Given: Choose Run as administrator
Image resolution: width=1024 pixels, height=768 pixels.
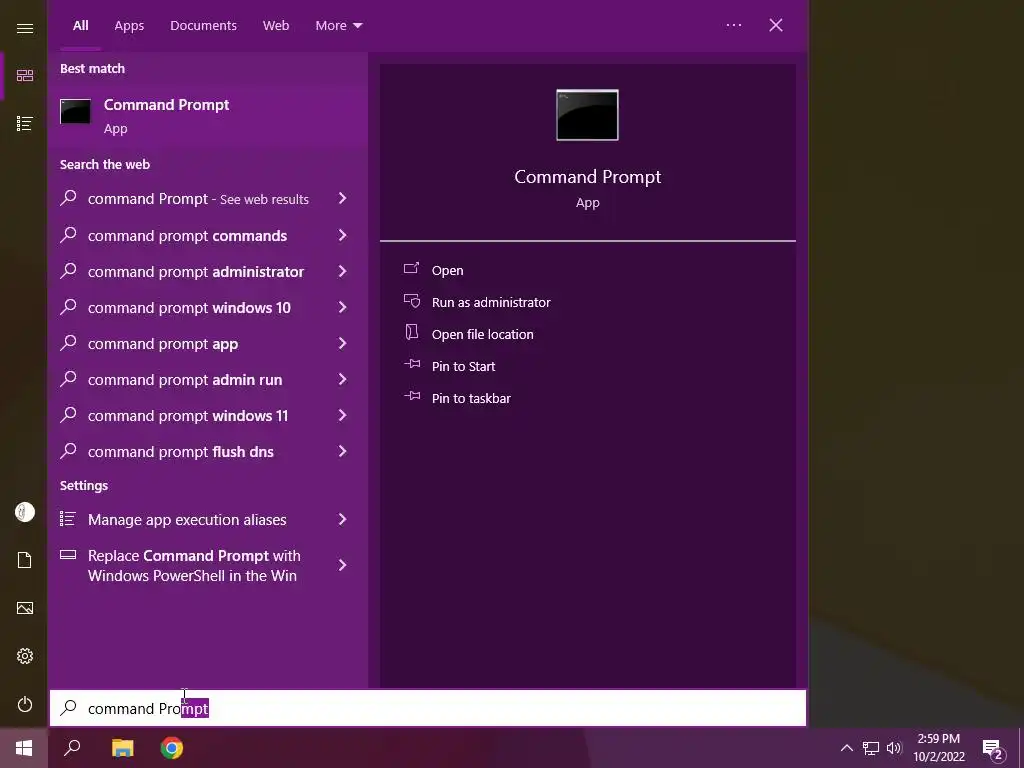Looking at the screenshot, I should pos(491,302).
